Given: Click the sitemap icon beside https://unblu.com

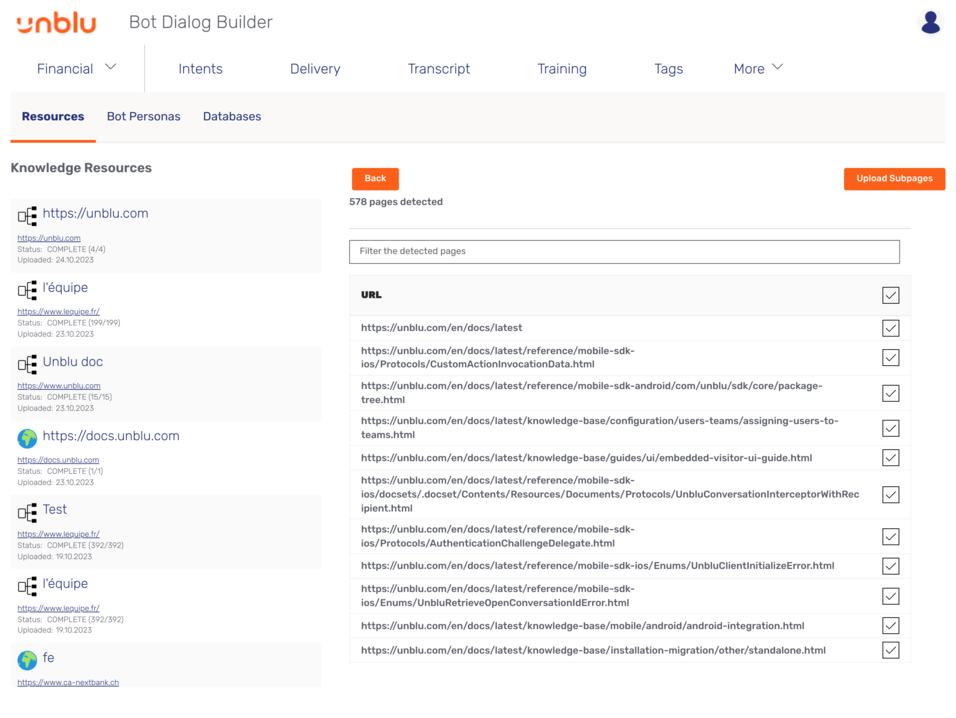Looking at the screenshot, I should pos(27,214).
